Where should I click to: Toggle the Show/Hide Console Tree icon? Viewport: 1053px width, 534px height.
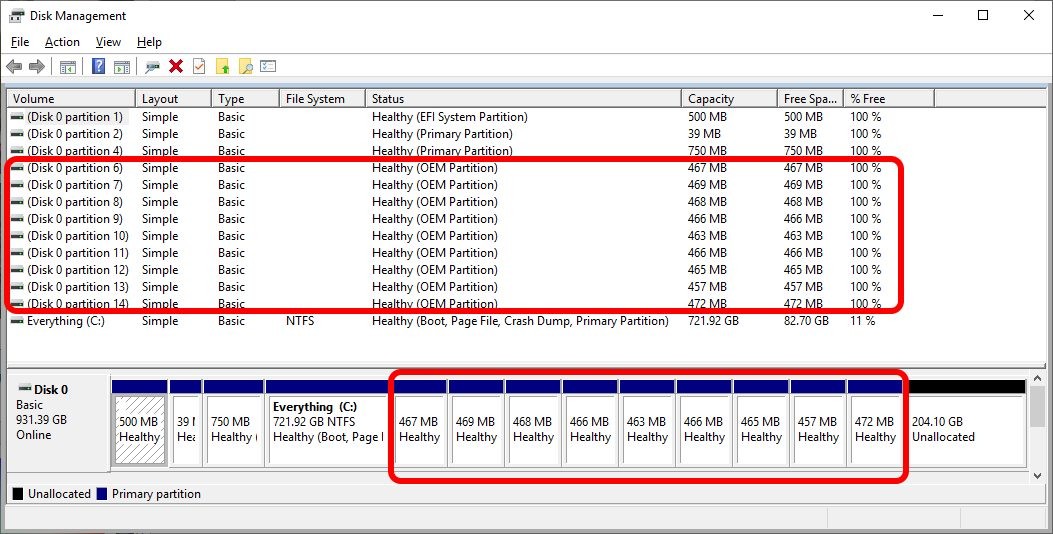pyautogui.click(x=68, y=67)
